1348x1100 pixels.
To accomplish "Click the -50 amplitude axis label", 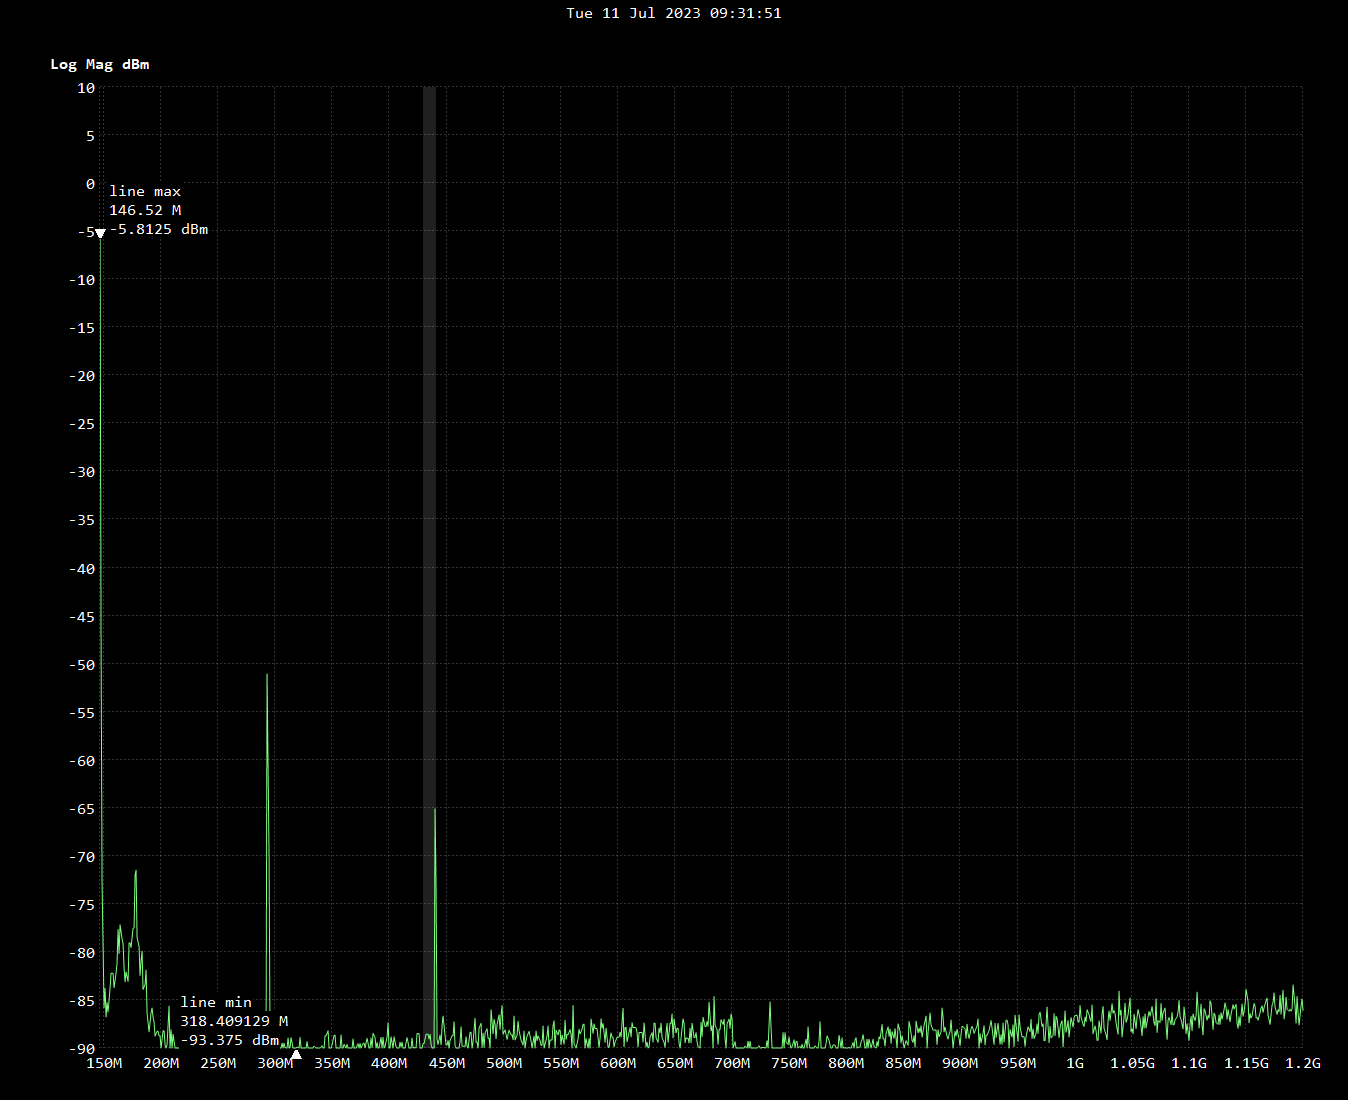I will pyautogui.click(x=82, y=665).
